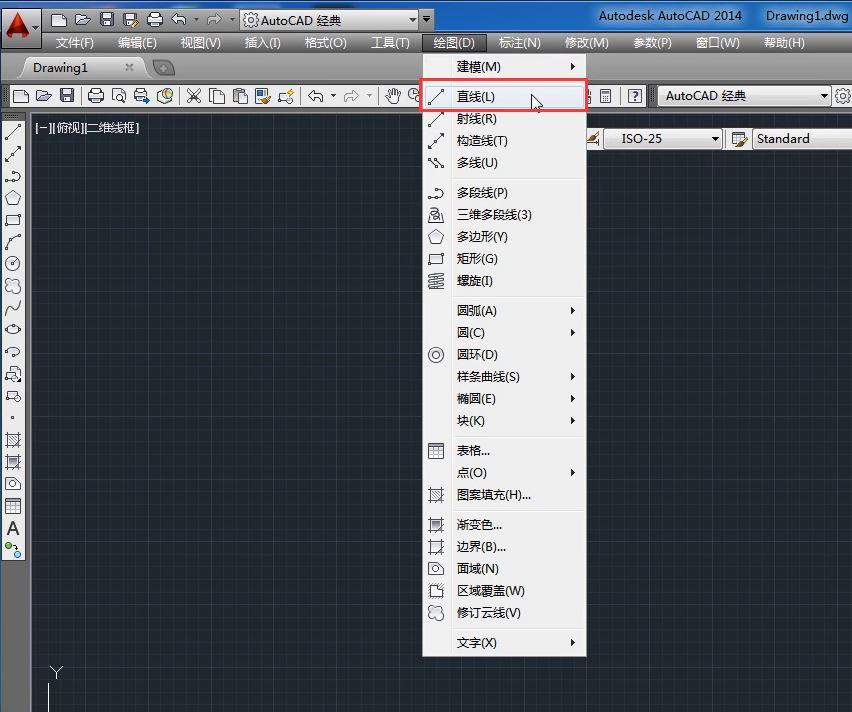Image resolution: width=852 pixels, height=712 pixels.
Task: Click Save in quick access toolbar
Action: 107,20
